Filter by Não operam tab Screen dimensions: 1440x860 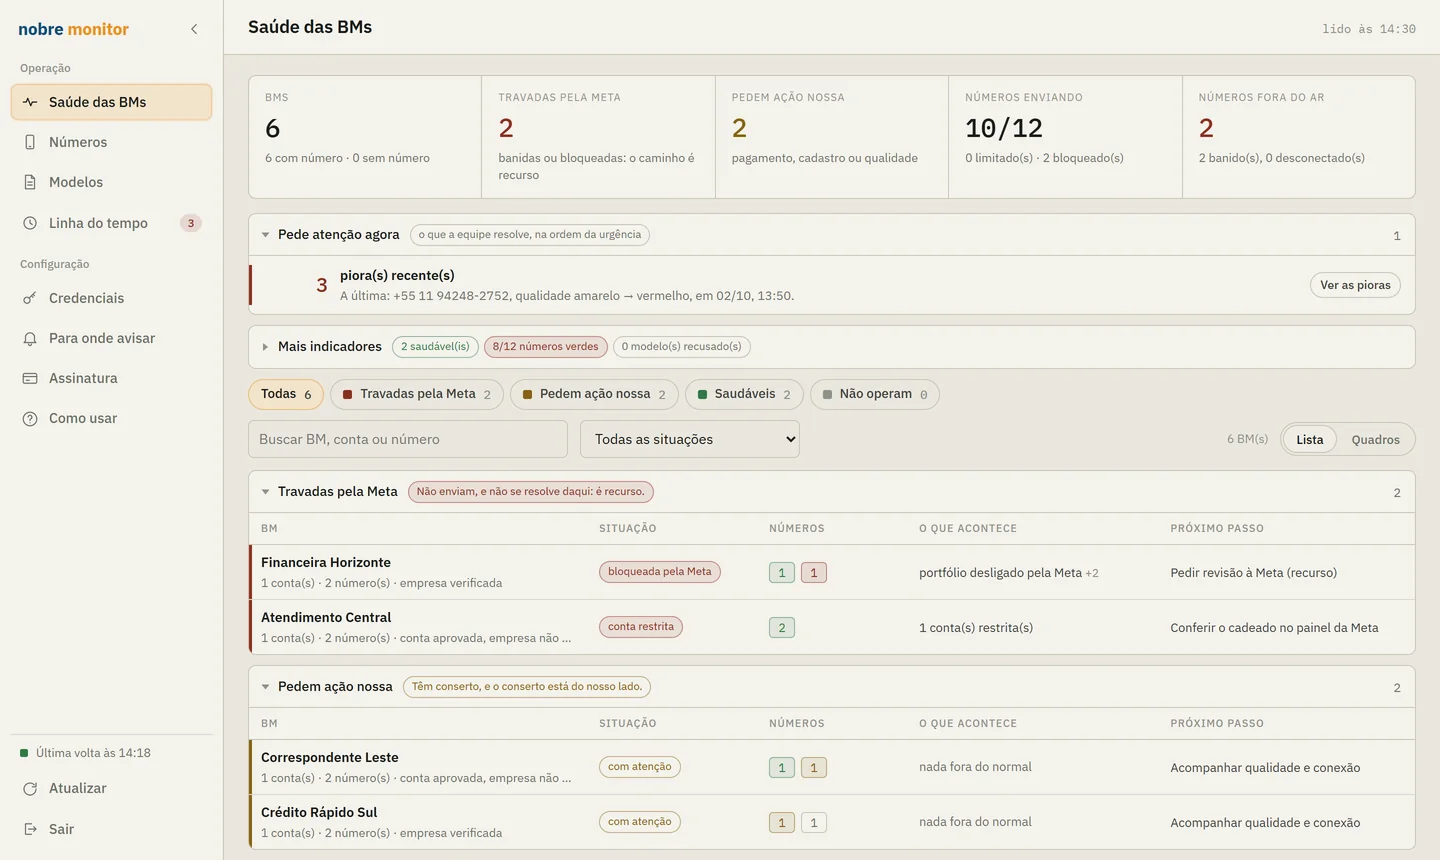click(x=875, y=394)
